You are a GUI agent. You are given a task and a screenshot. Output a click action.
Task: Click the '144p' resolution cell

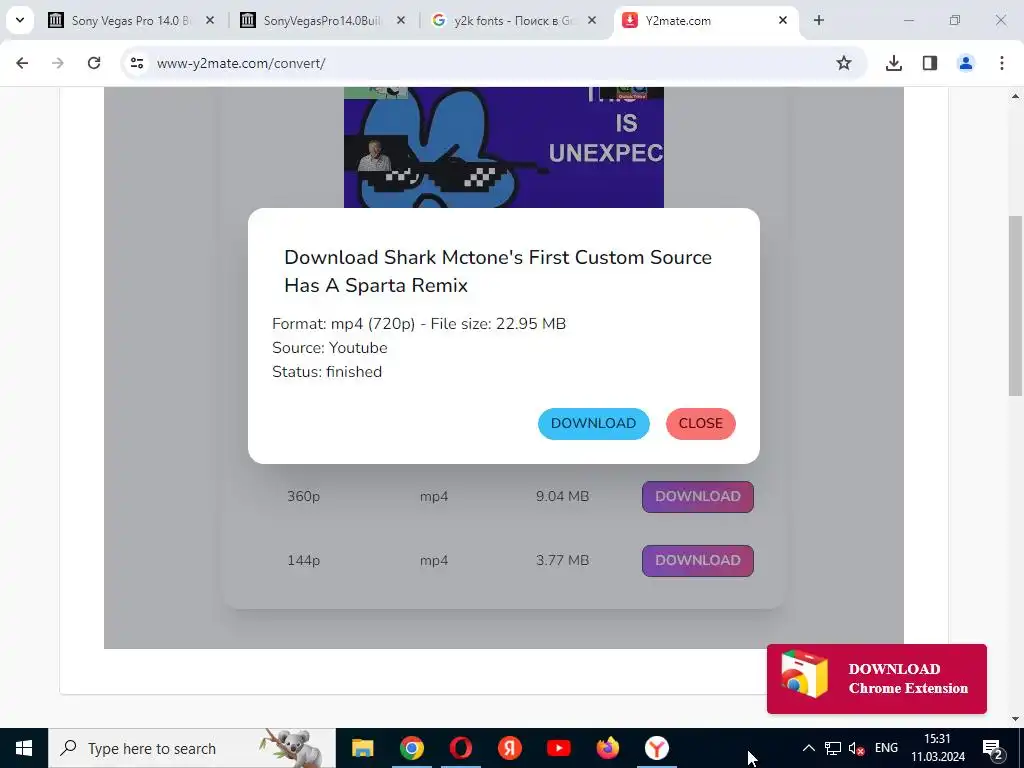point(304,560)
